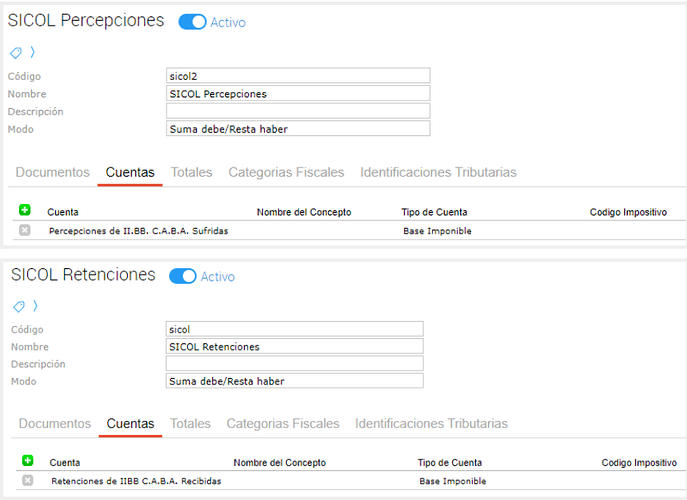Toggle Activo switch for SICOL Percepciones
687x500 pixels.
(192, 22)
